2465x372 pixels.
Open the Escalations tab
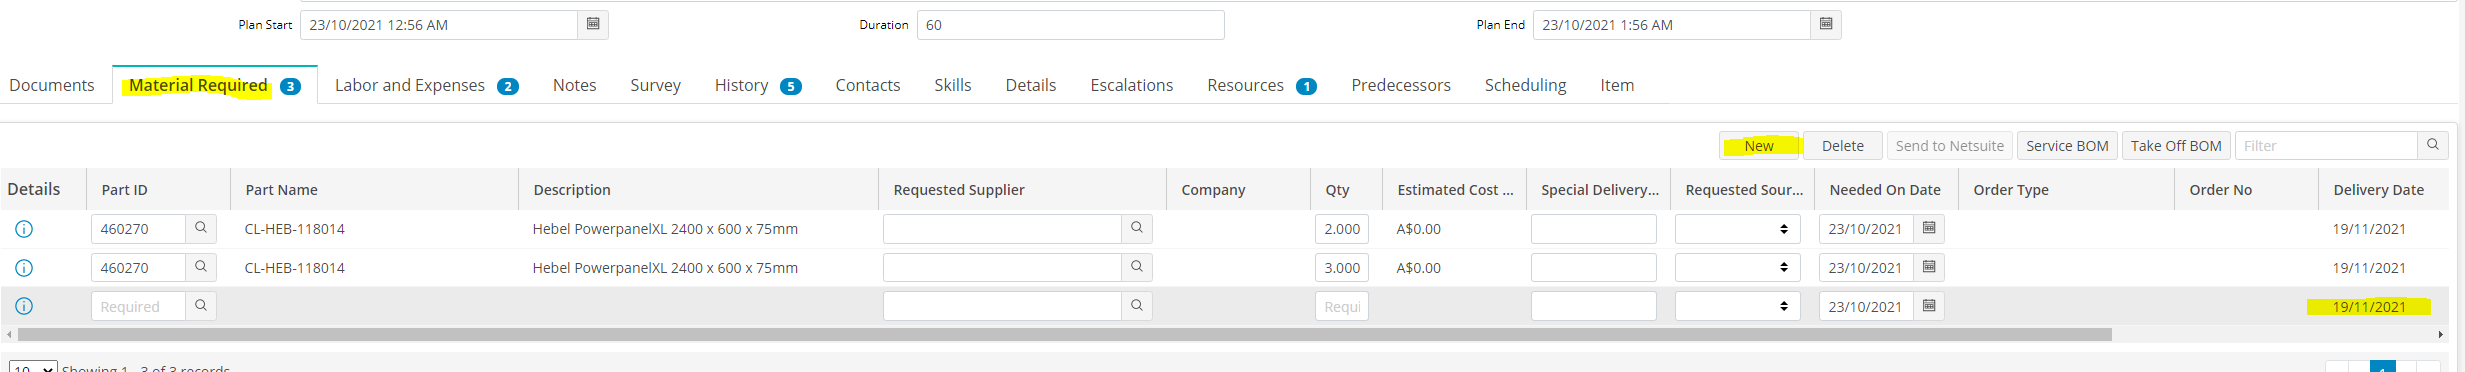pyautogui.click(x=1132, y=85)
